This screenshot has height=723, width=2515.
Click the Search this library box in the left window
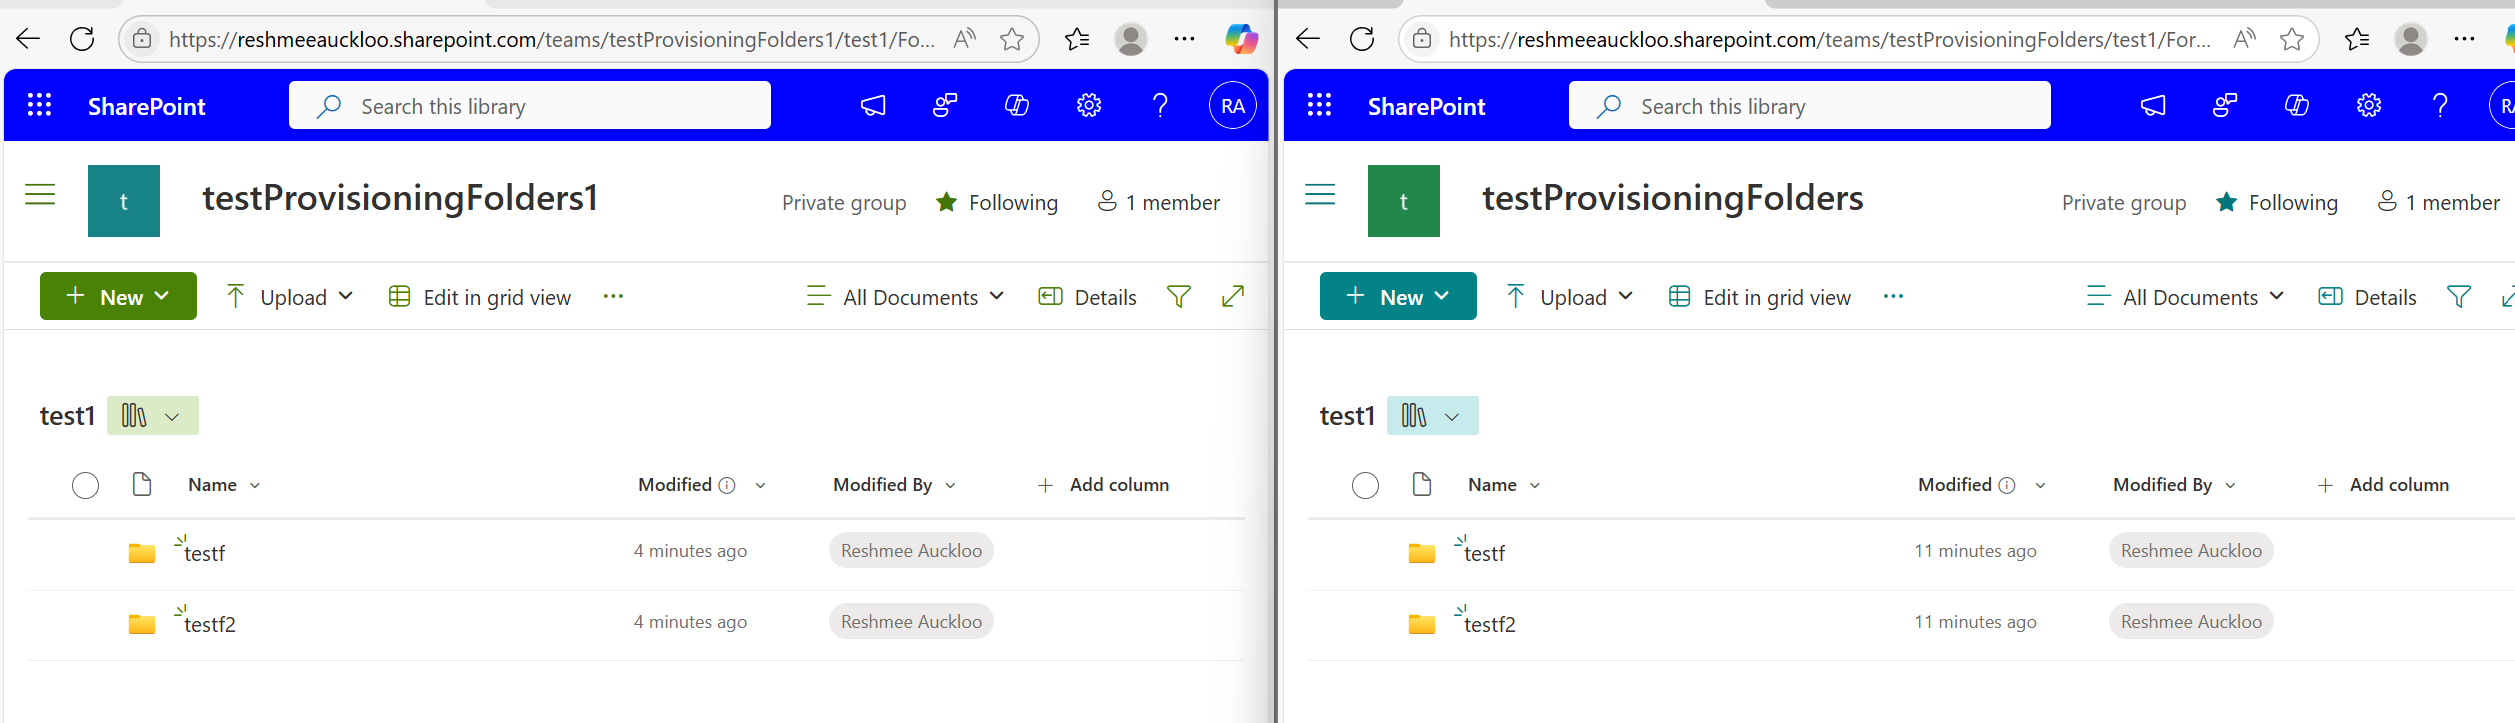(530, 105)
